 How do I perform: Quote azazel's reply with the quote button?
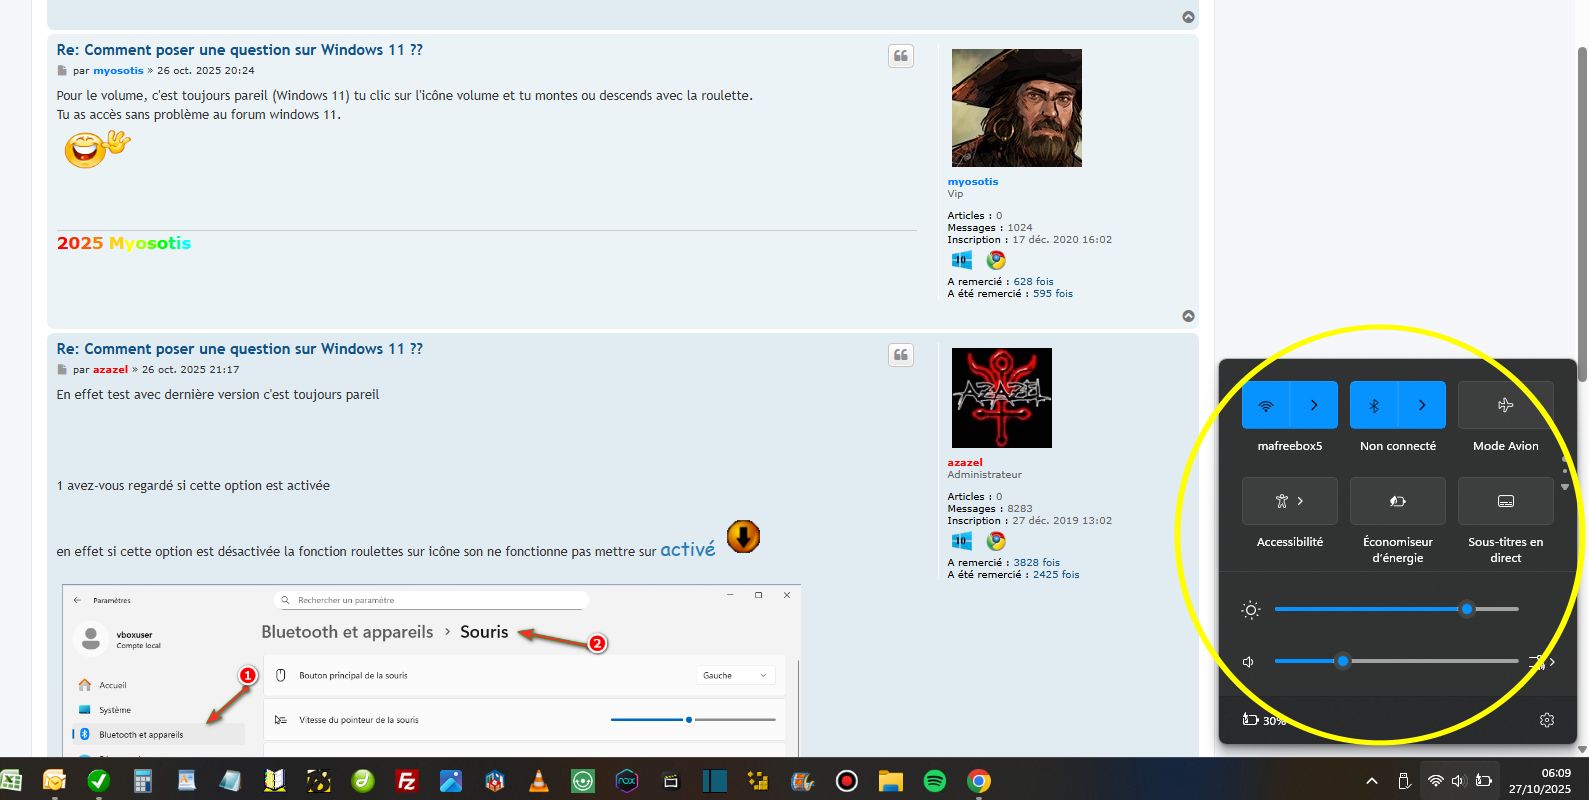click(901, 355)
